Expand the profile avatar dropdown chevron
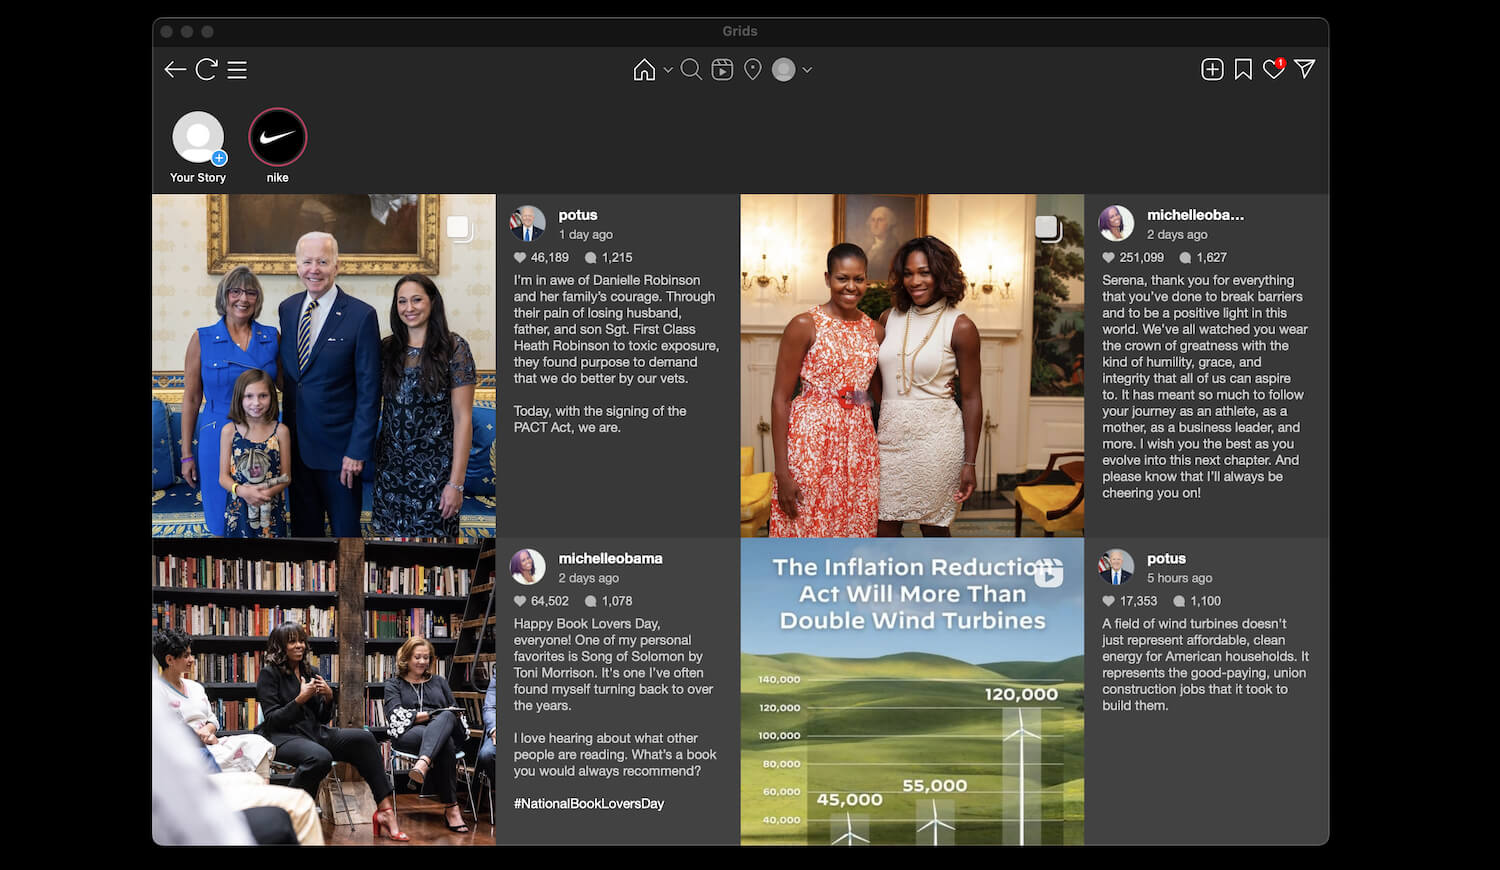This screenshot has height=870, width=1500. 807,70
